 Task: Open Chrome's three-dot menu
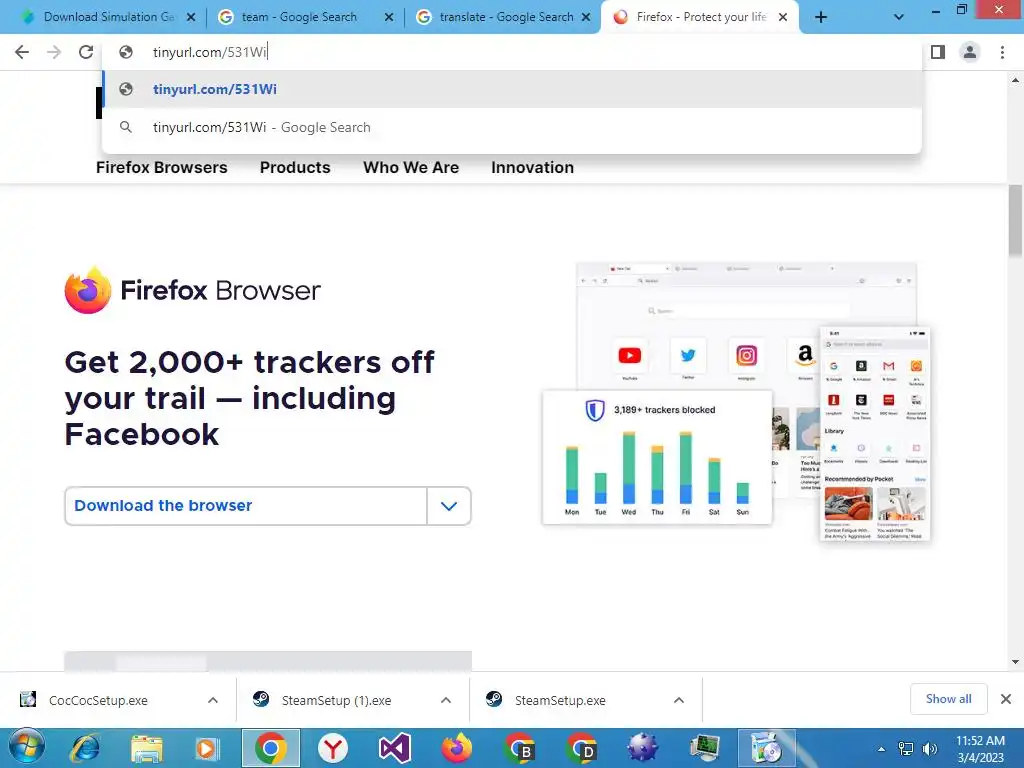(1002, 52)
